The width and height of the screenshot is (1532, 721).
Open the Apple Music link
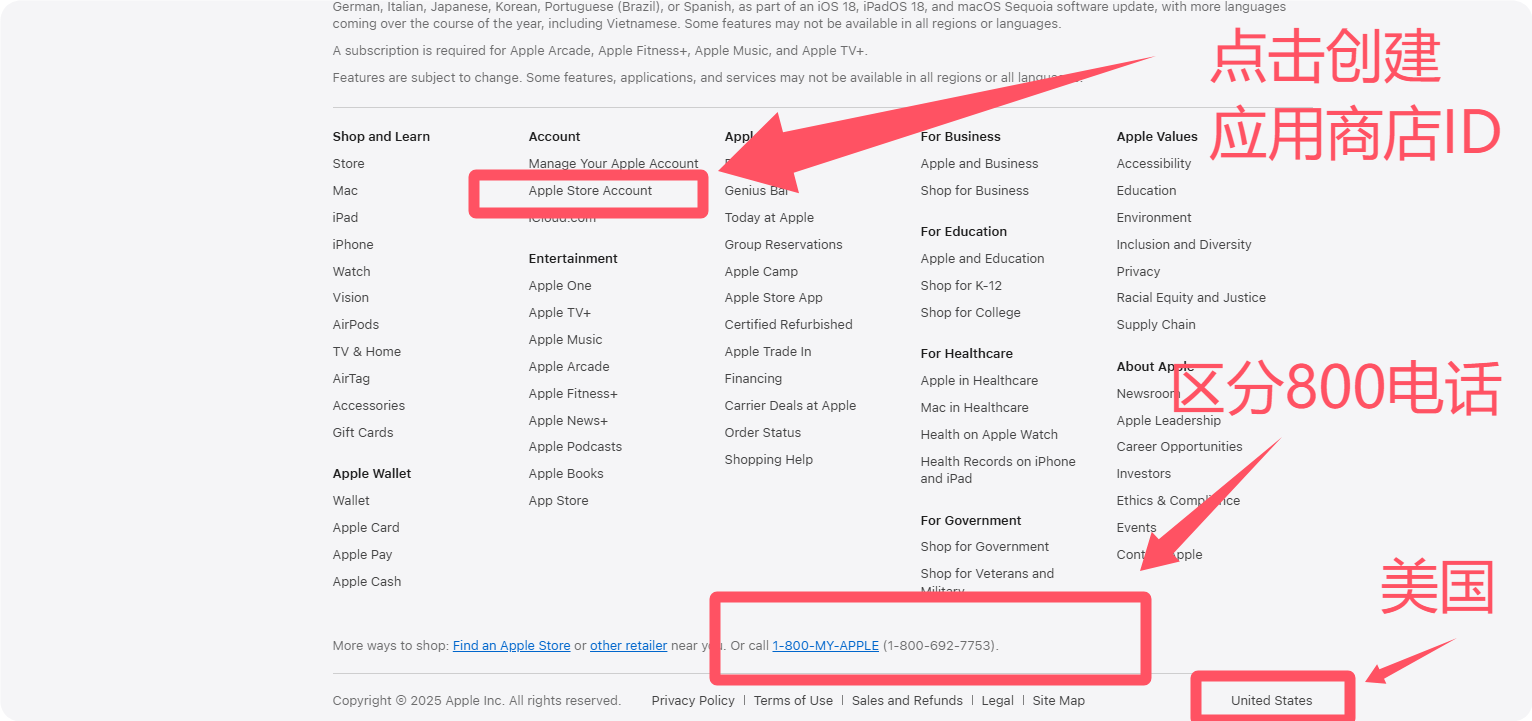[565, 340]
